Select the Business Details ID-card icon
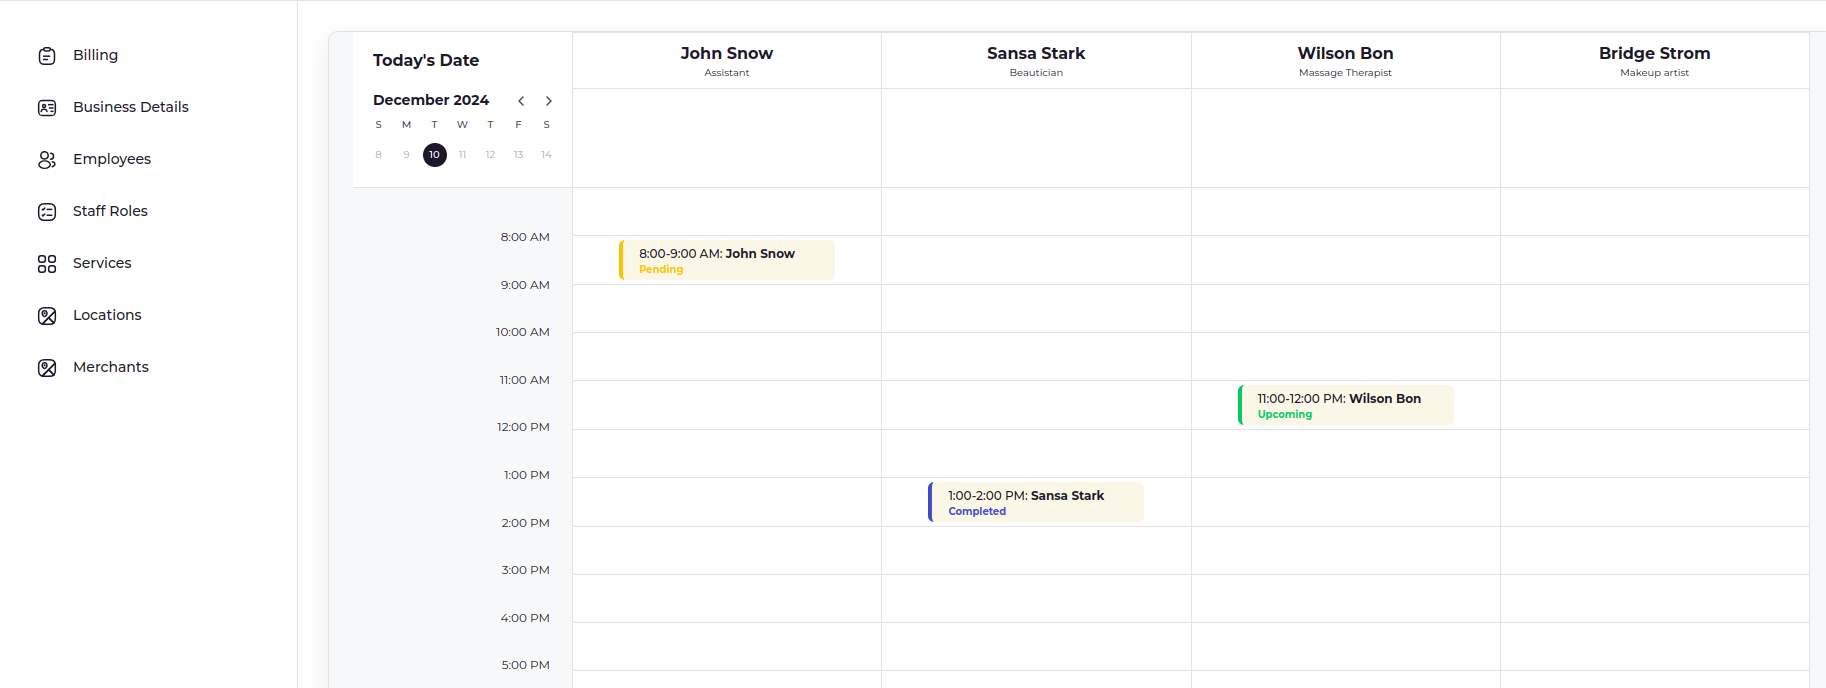Screen dimensions: 1826x688 47,106
